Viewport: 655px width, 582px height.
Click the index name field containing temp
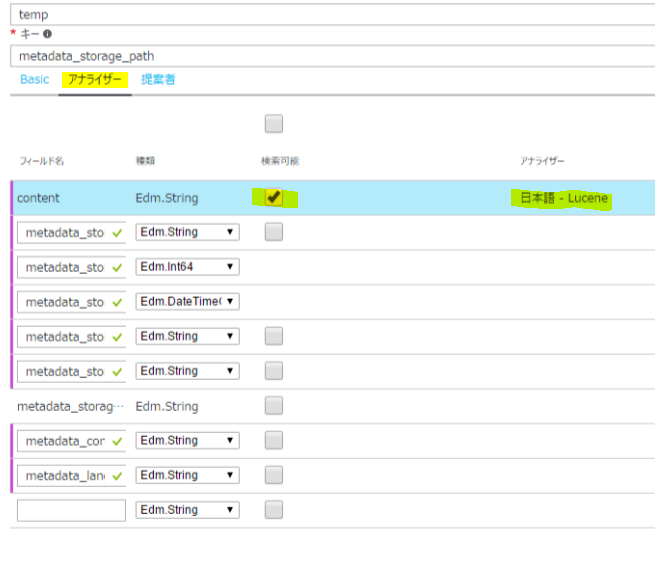click(333, 15)
